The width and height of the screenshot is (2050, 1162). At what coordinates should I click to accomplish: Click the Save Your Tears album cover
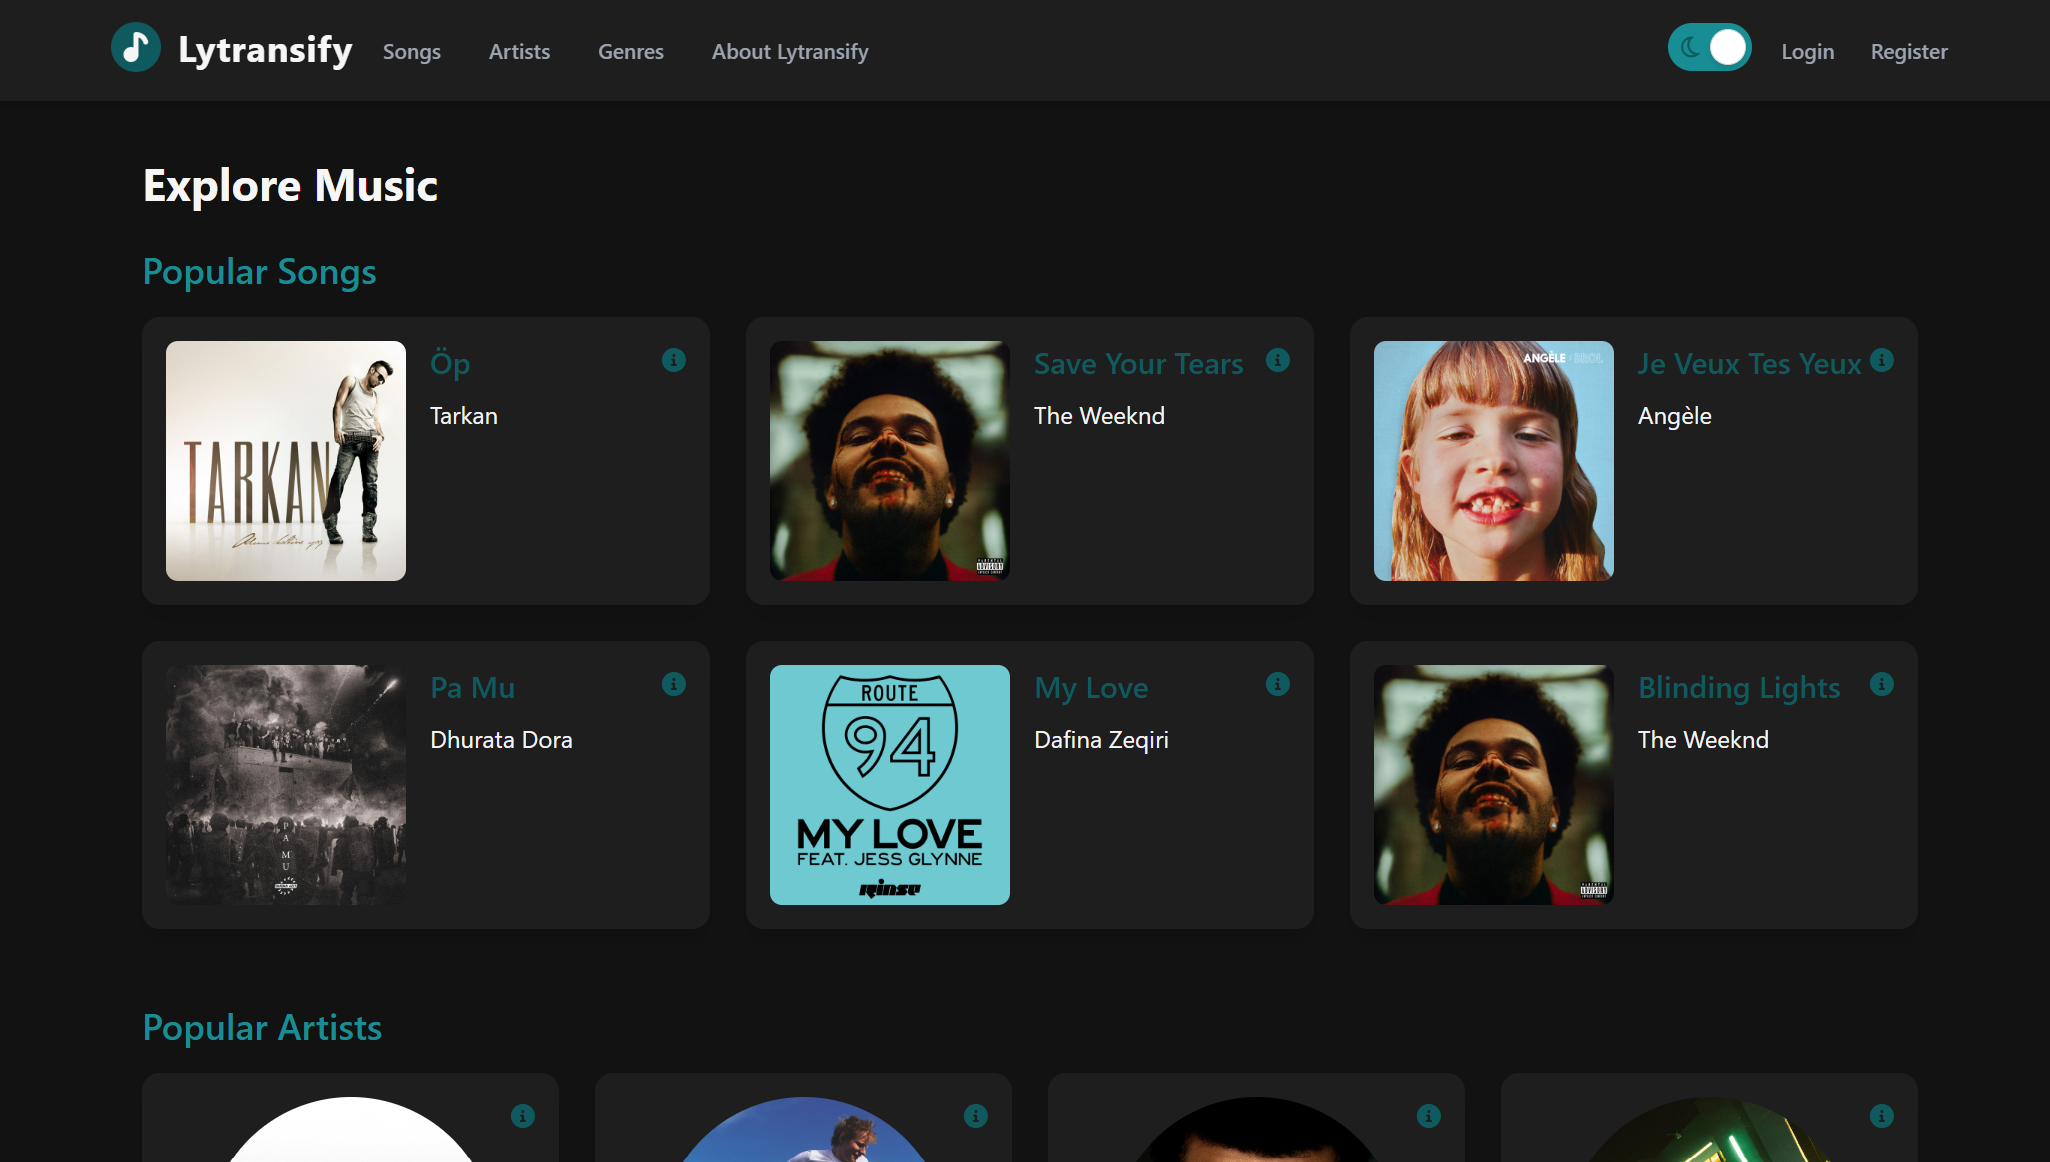890,461
